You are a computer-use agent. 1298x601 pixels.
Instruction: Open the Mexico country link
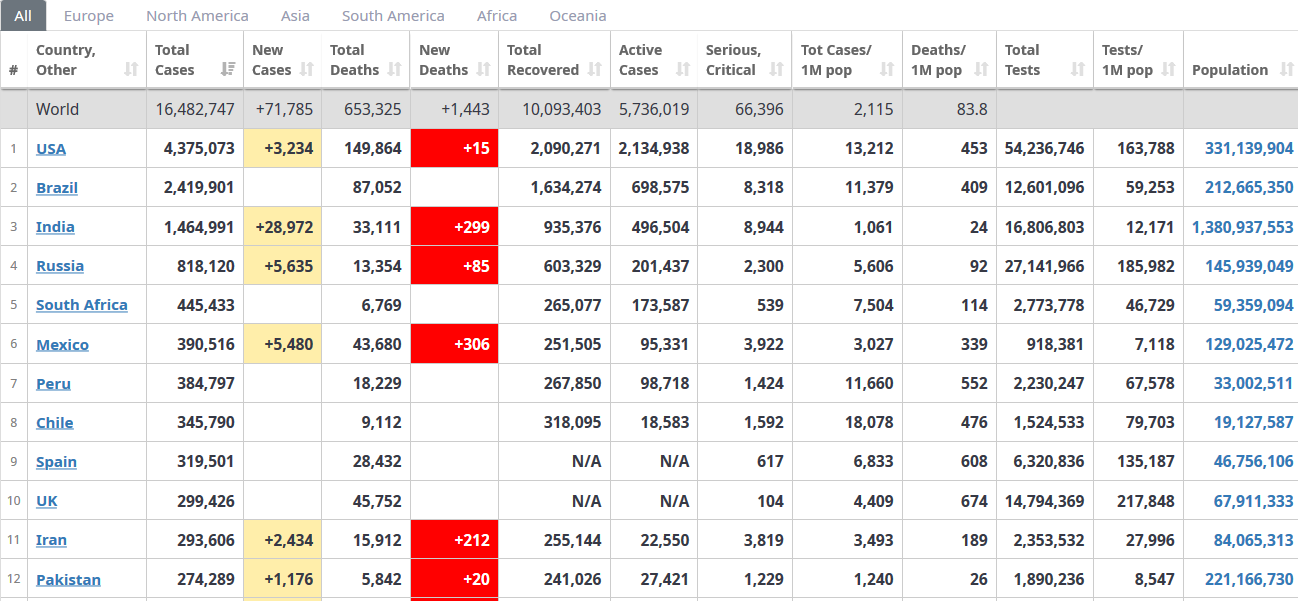(x=62, y=345)
